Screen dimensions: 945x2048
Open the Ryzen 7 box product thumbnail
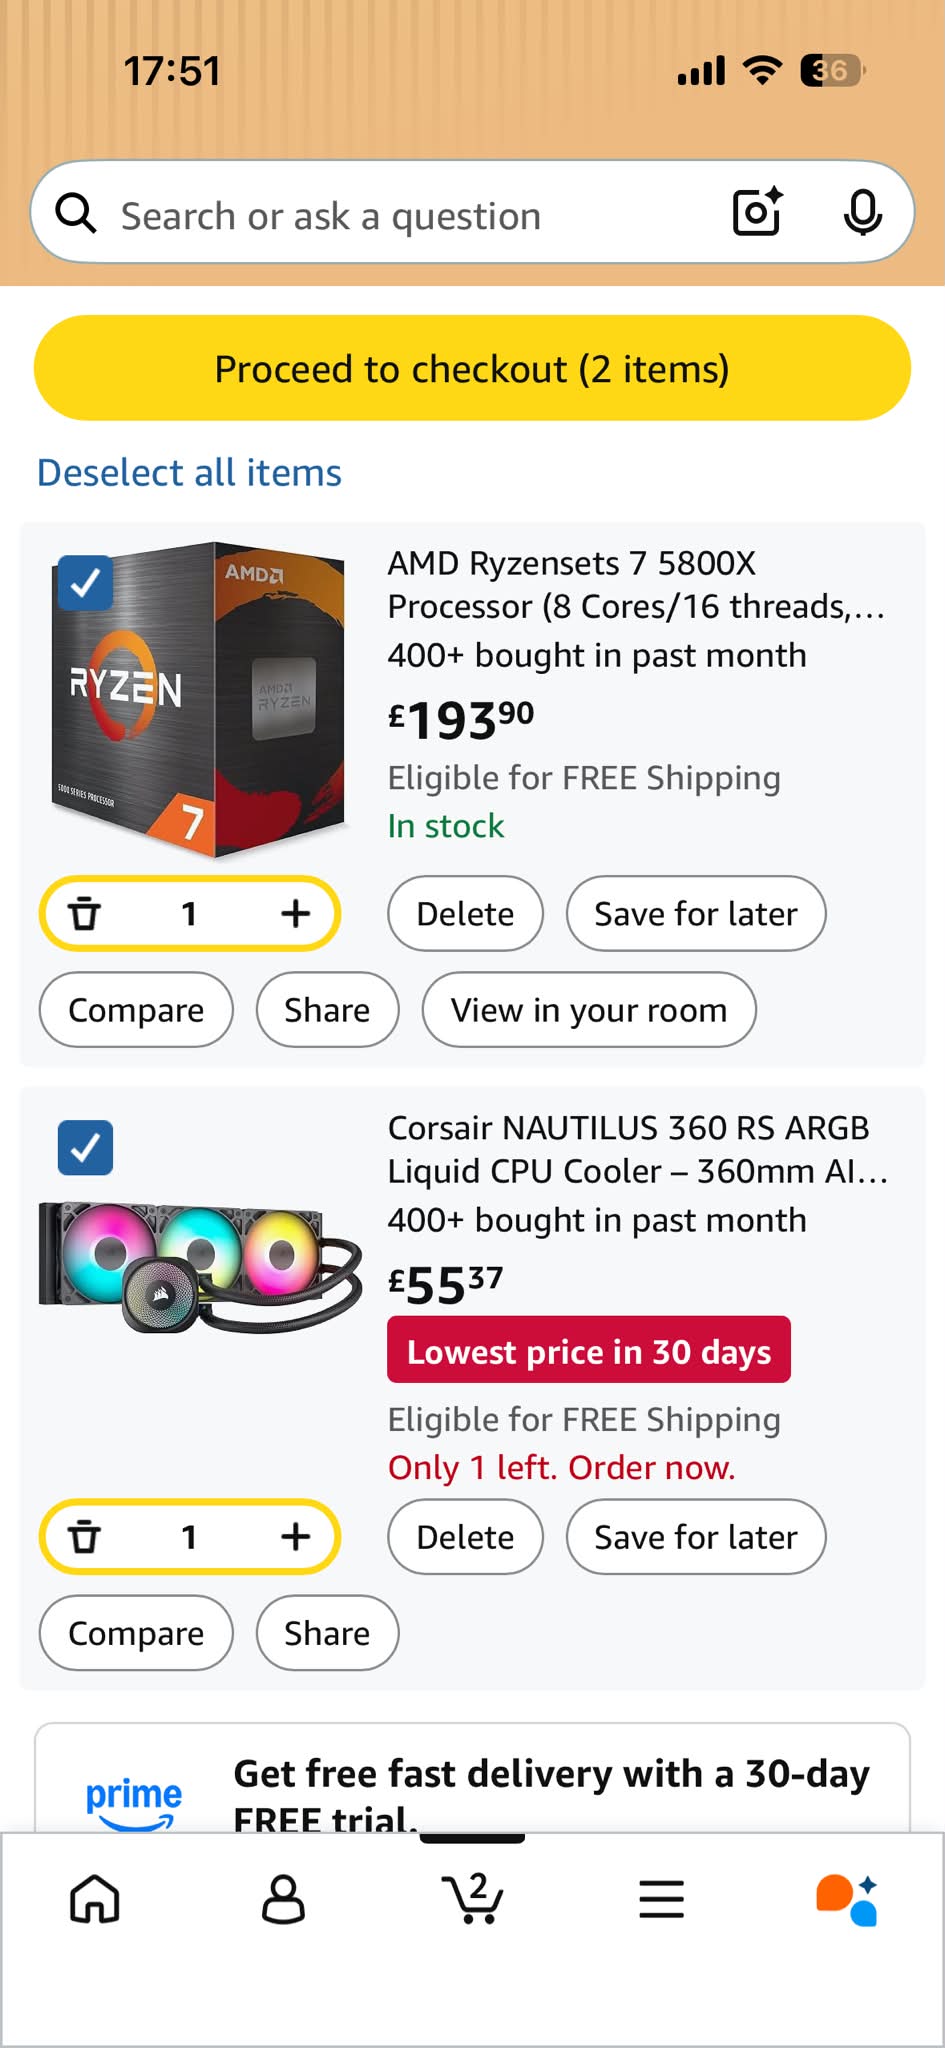coord(198,700)
